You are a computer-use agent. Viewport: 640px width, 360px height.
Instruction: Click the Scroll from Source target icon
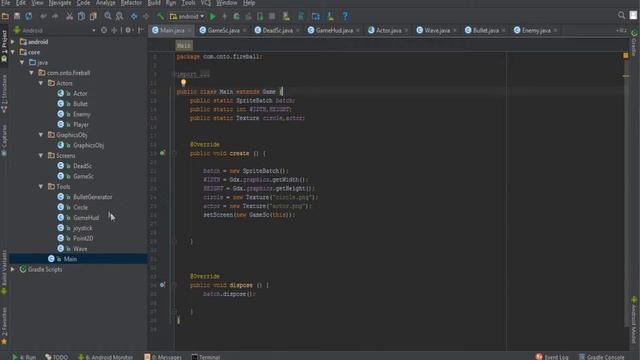pos(104,30)
